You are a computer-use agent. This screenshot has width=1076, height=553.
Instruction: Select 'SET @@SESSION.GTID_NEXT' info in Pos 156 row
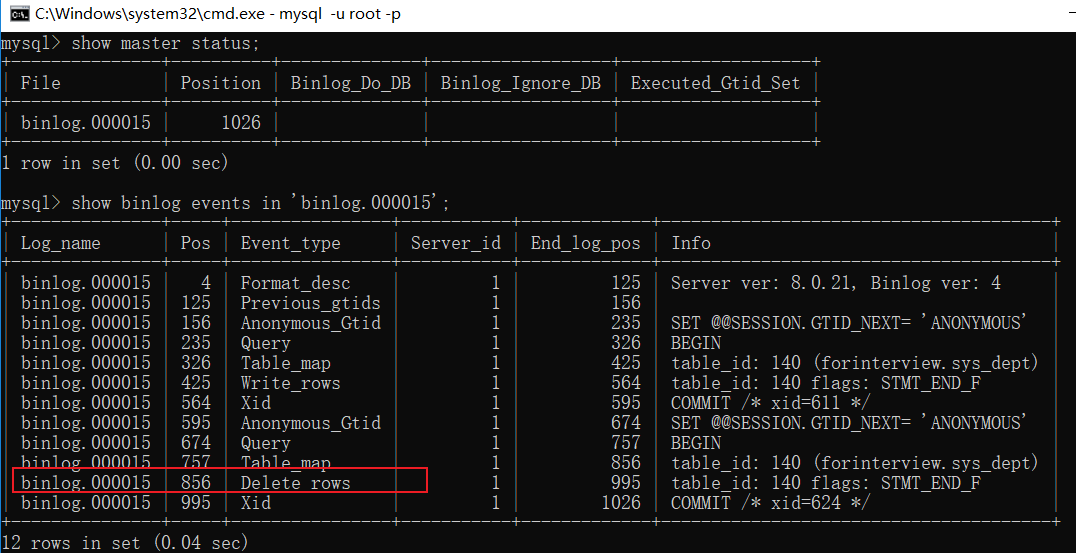[x=786, y=323]
